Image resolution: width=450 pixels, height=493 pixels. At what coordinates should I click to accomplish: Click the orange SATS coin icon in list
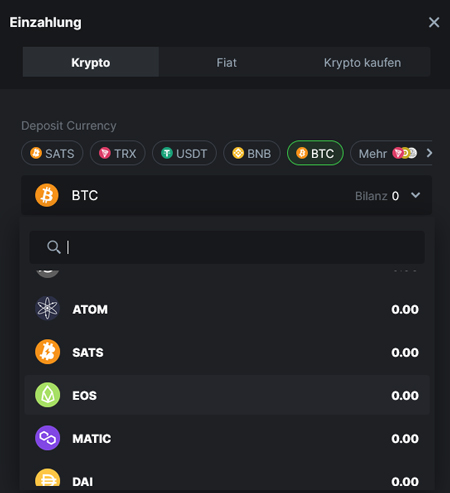pos(47,352)
